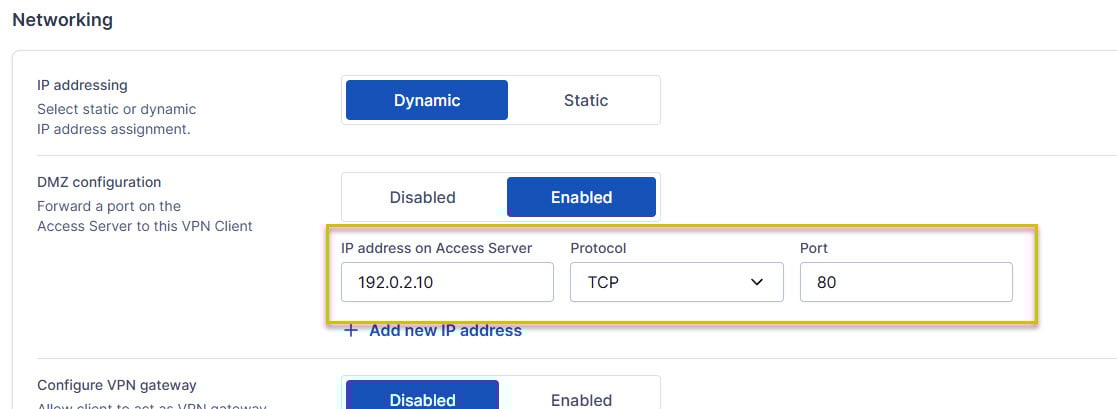Switch IP addressing to Static
The image size is (1117, 409).
(585, 100)
